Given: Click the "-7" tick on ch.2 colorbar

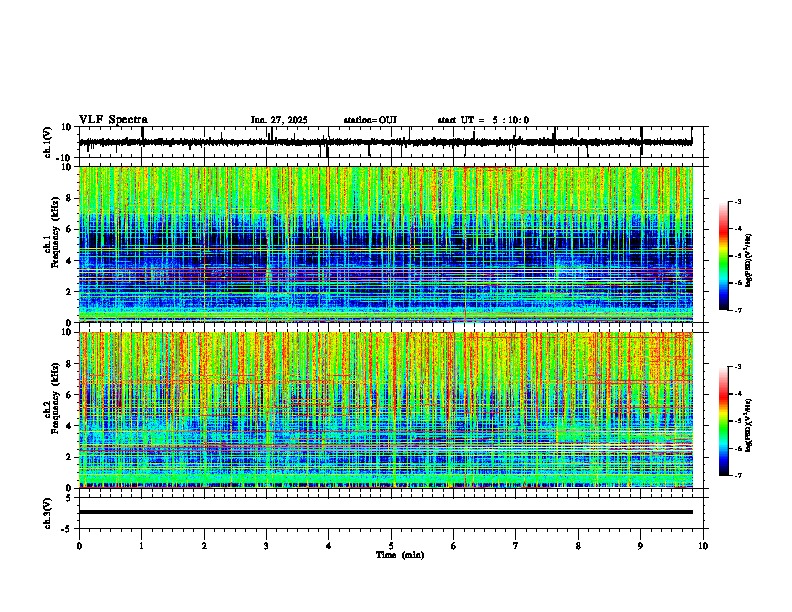Looking at the screenshot, I should pos(738,476).
